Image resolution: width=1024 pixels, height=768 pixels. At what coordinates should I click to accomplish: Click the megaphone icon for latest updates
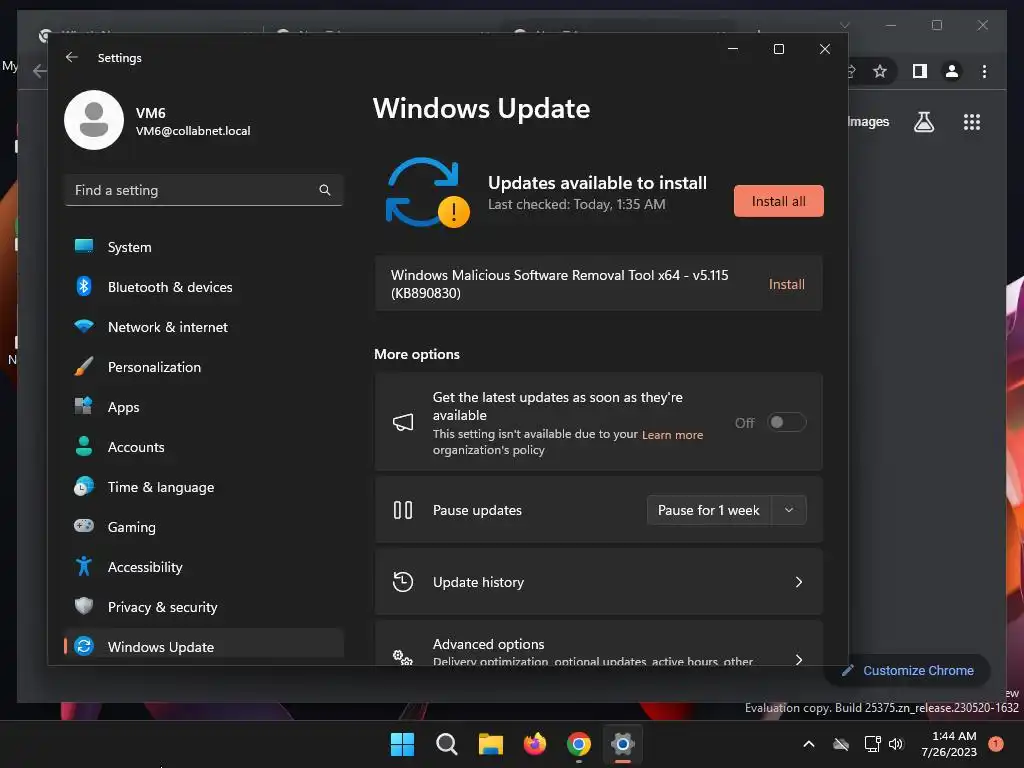403,423
